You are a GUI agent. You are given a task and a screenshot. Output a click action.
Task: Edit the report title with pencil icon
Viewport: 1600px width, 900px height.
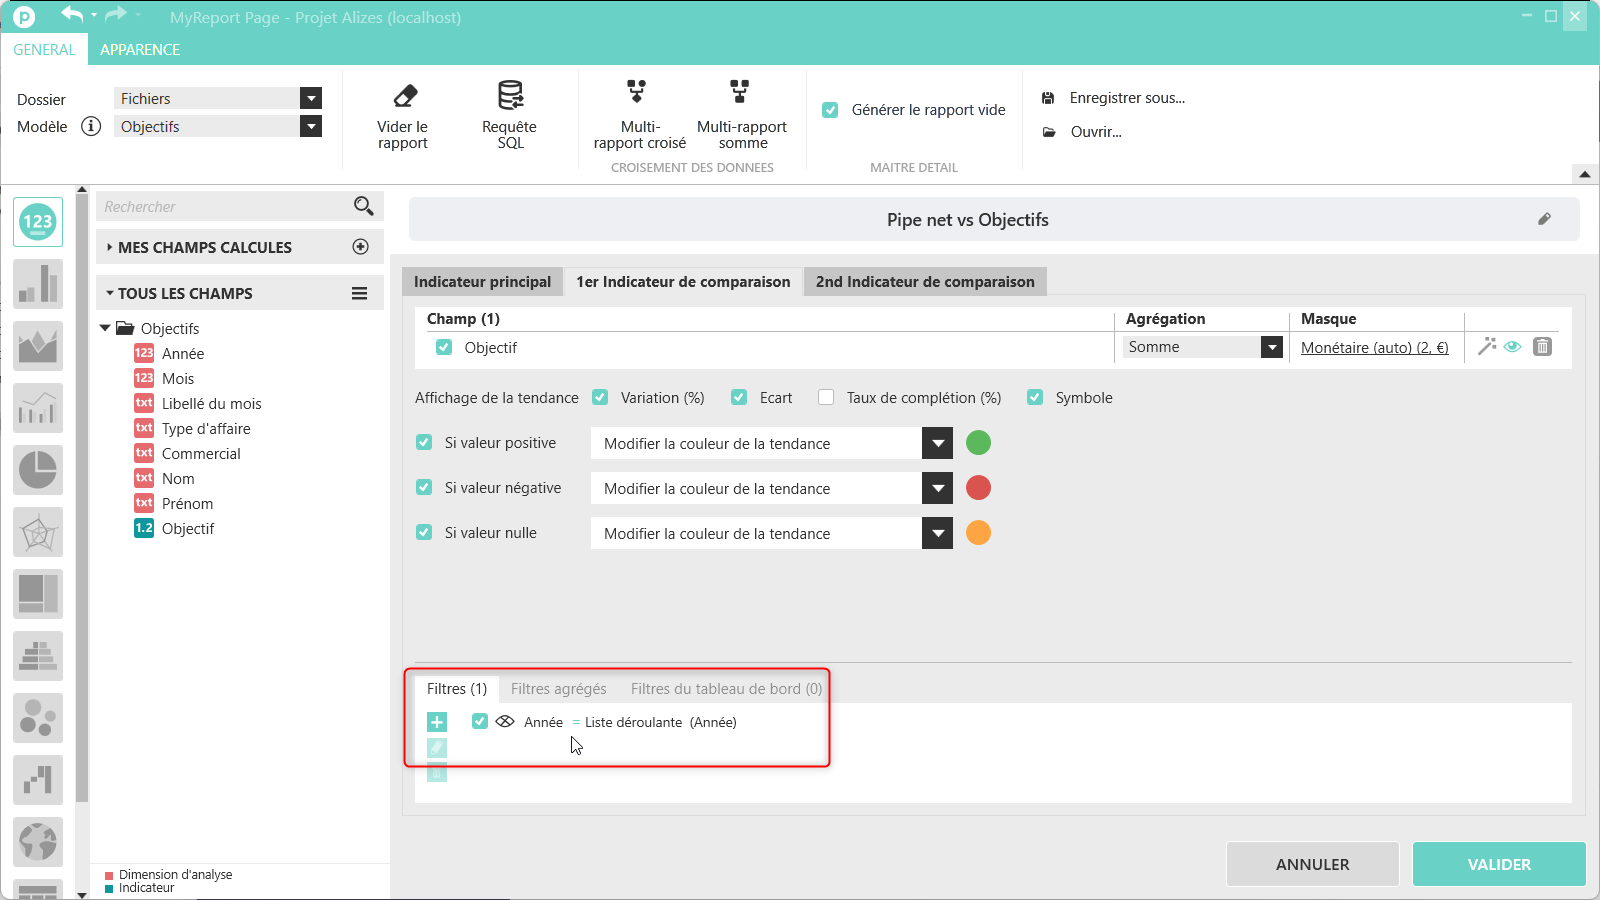pyautogui.click(x=1544, y=219)
